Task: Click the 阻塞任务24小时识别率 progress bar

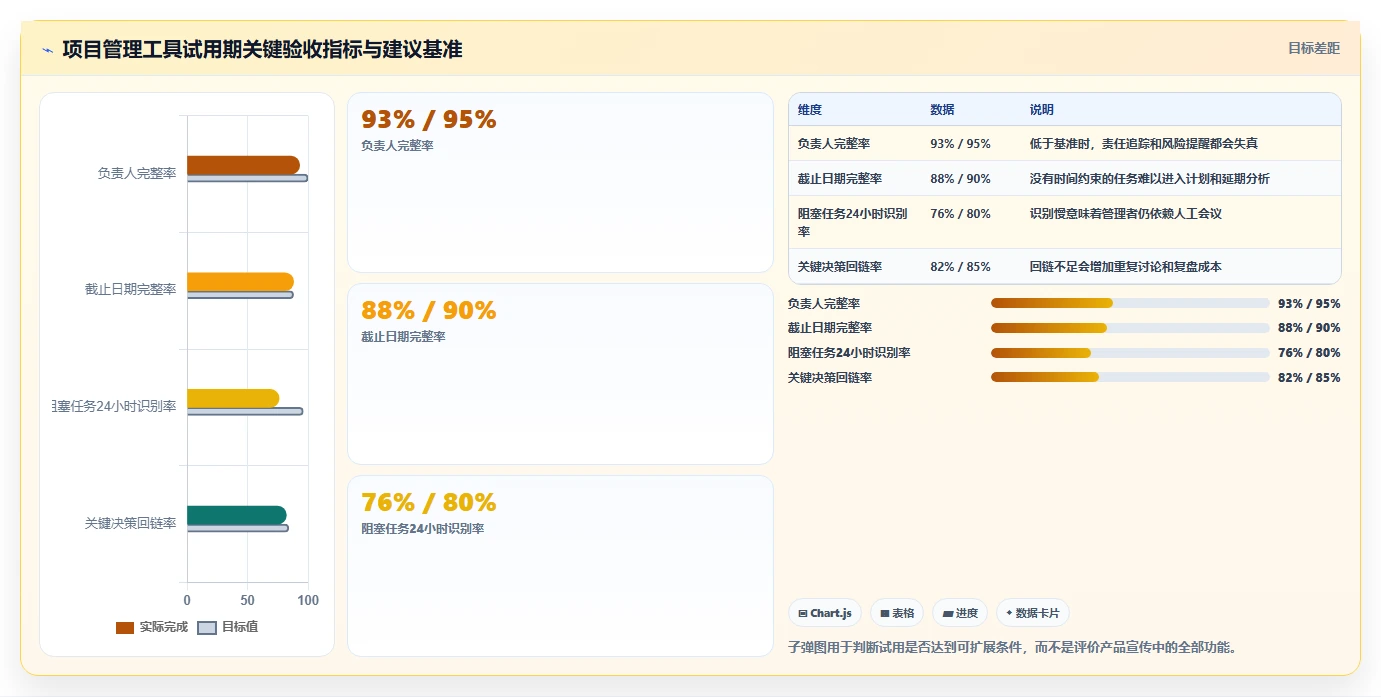Action: 1130,353
